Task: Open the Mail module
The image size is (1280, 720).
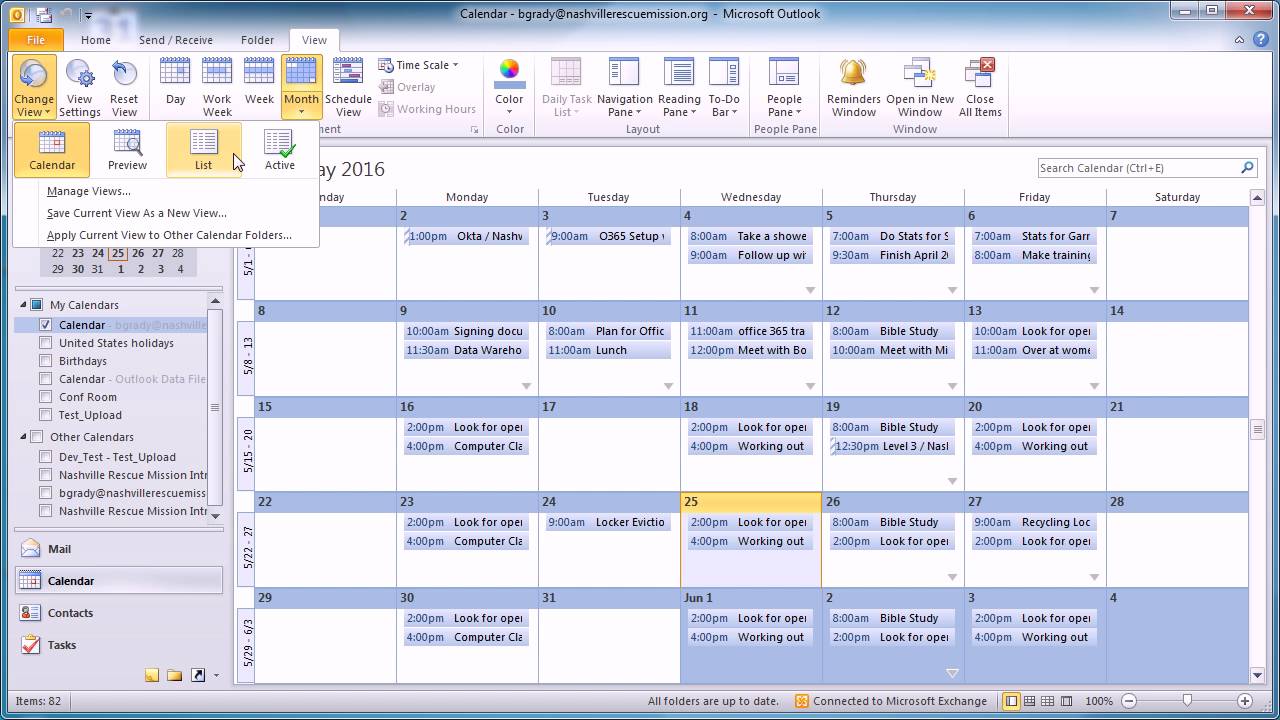Action: (x=118, y=549)
